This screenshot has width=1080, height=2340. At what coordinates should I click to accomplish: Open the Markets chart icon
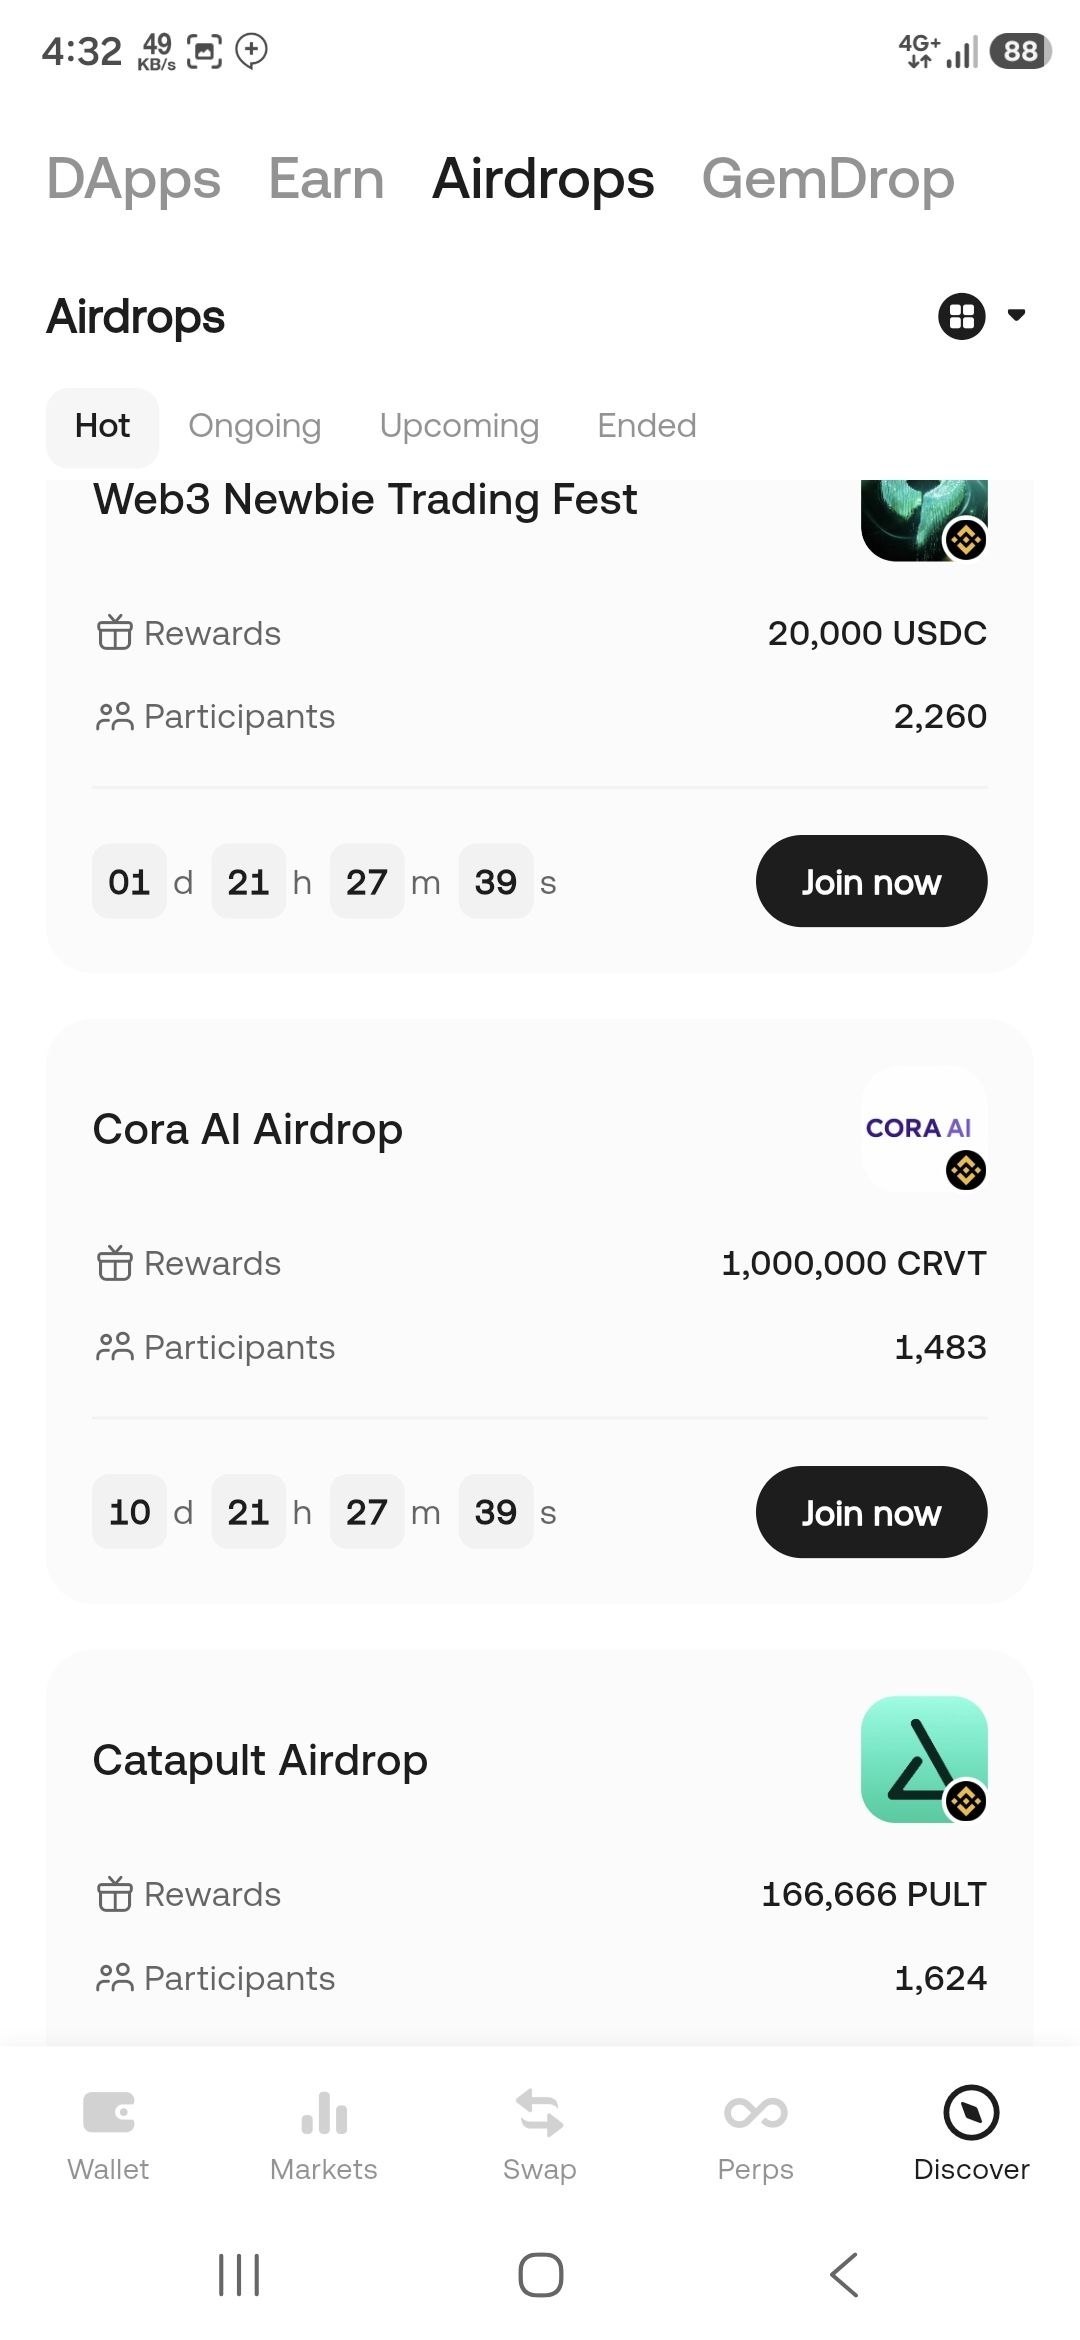click(324, 2112)
